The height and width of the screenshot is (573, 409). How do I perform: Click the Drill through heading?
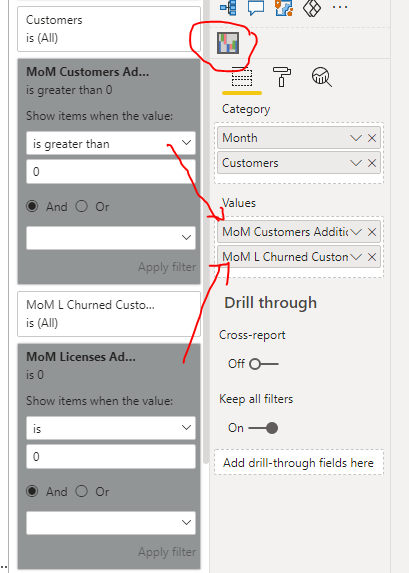click(270, 303)
